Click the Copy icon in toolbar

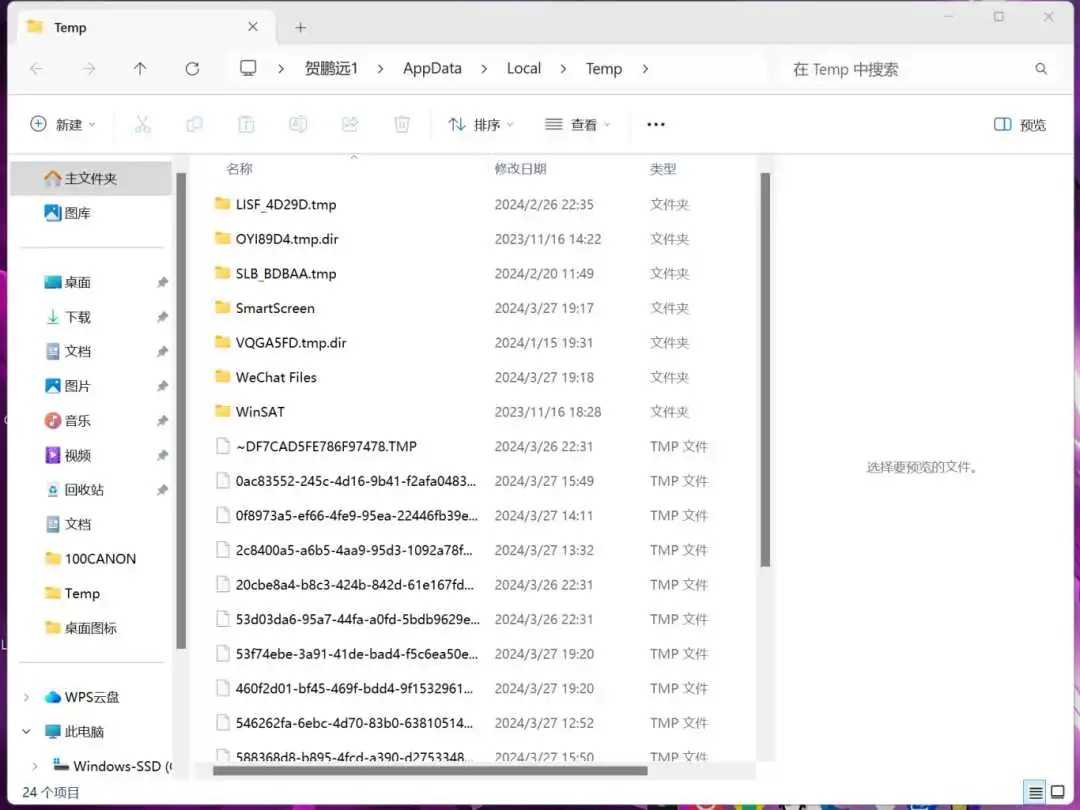coord(194,124)
